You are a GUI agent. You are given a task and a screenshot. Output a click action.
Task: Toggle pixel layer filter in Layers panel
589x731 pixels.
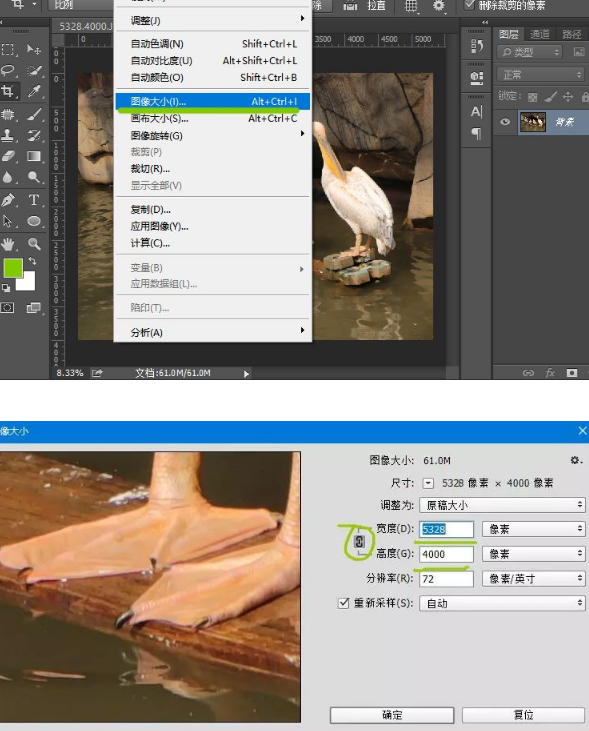click(x=579, y=52)
